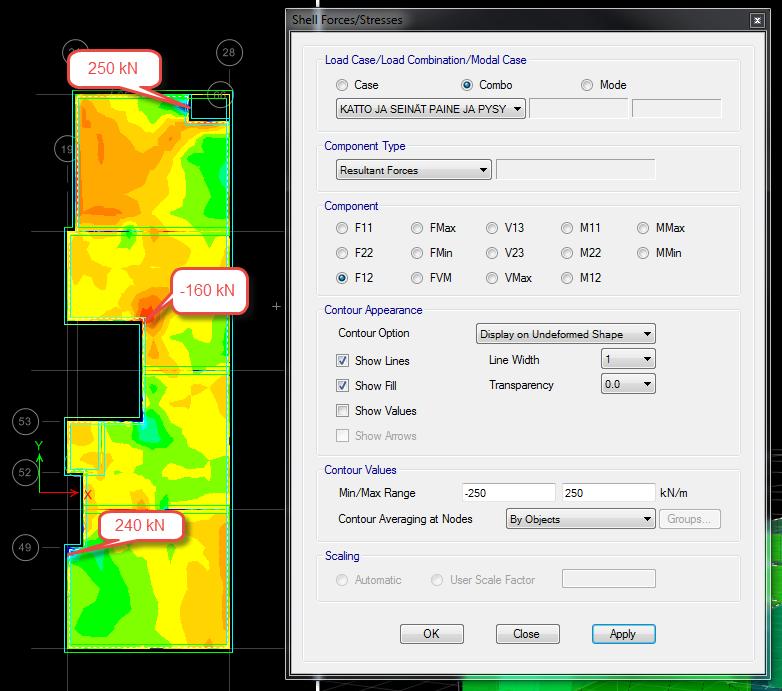Image resolution: width=782 pixels, height=691 pixels.
Task: Choose the FVM component
Action: point(417,278)
